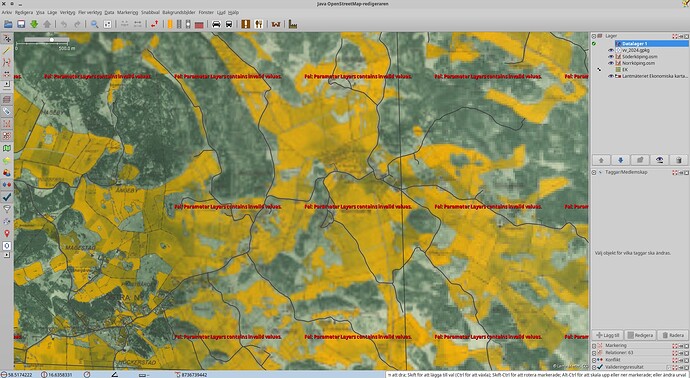Click the factory preset icon in toolbar
This screenshot has width=690, height=378.
click(x=293, y=24)
